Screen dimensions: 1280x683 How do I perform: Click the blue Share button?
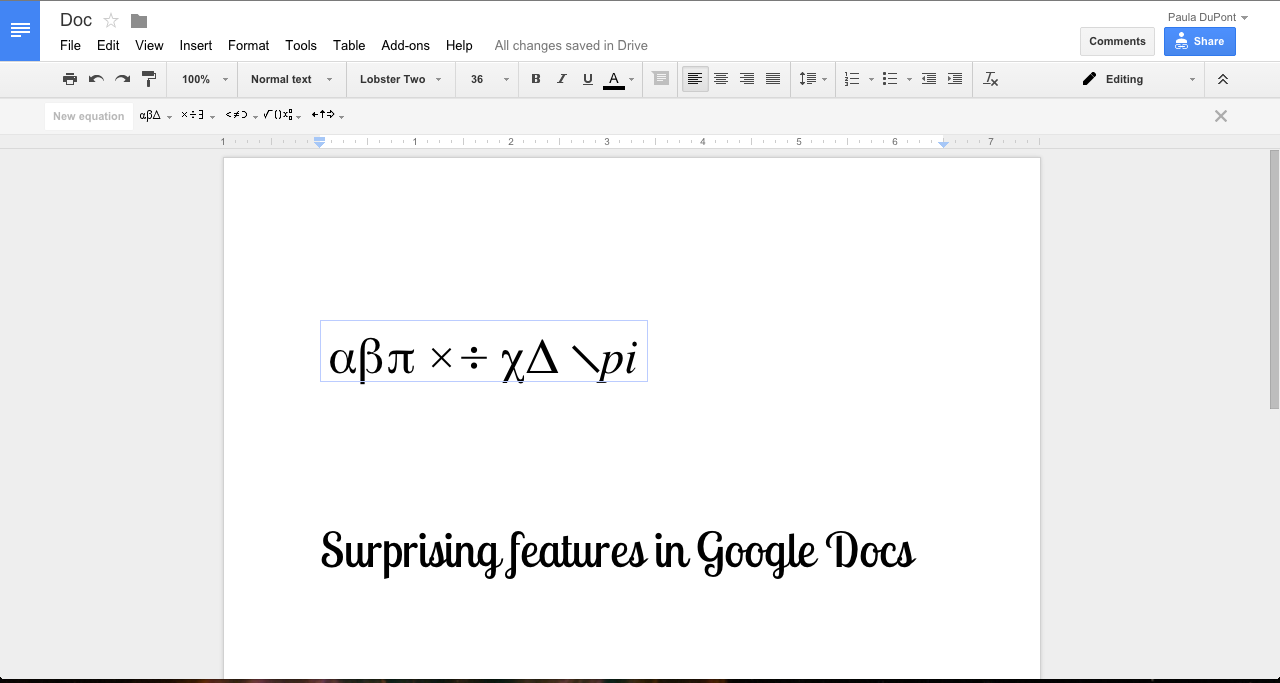1199,41
